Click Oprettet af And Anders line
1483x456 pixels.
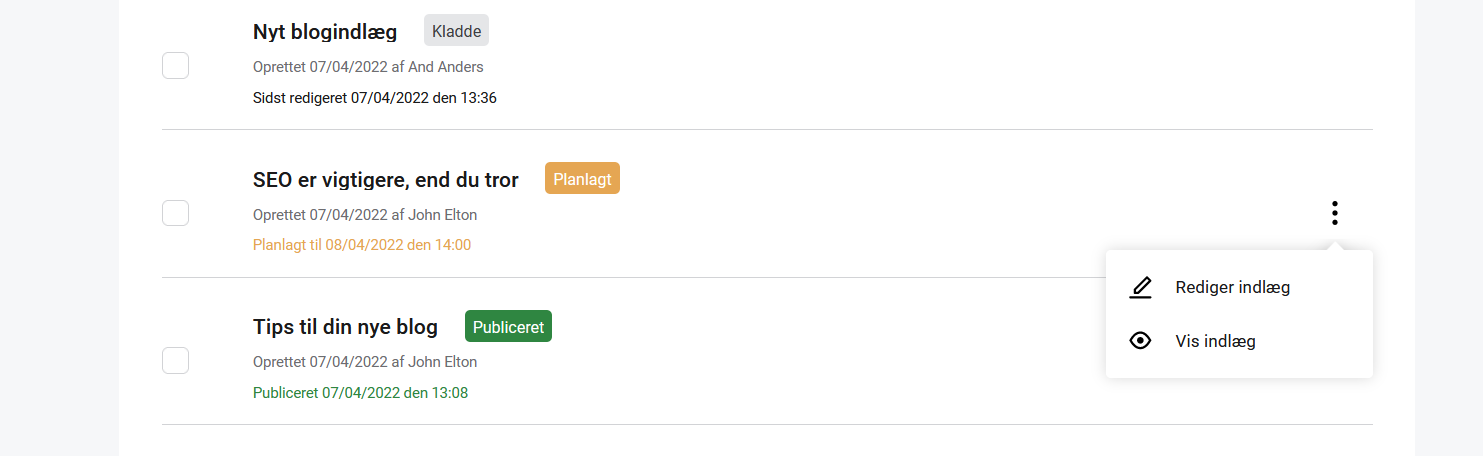368,67
